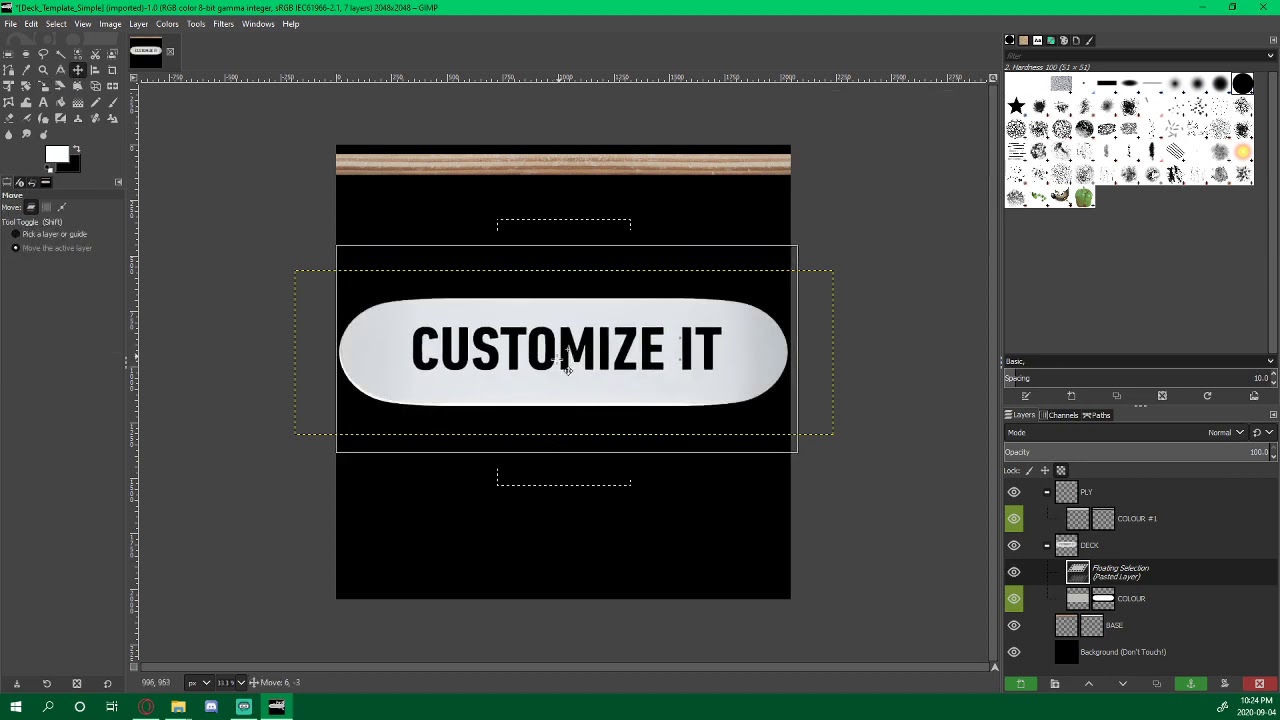Refresh brushes in brushes panel

pyautogui.click(x=1207, y=396)
